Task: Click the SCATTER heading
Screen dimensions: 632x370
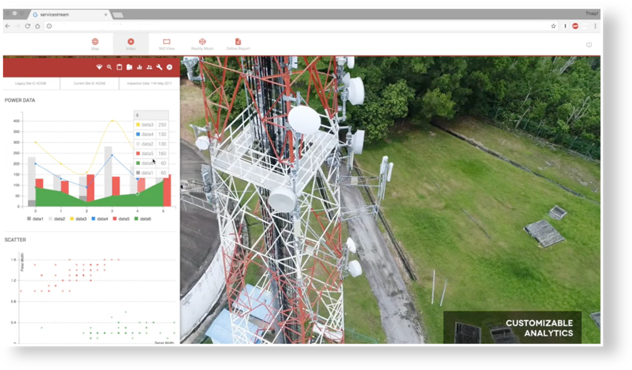Action: [15, 240]
